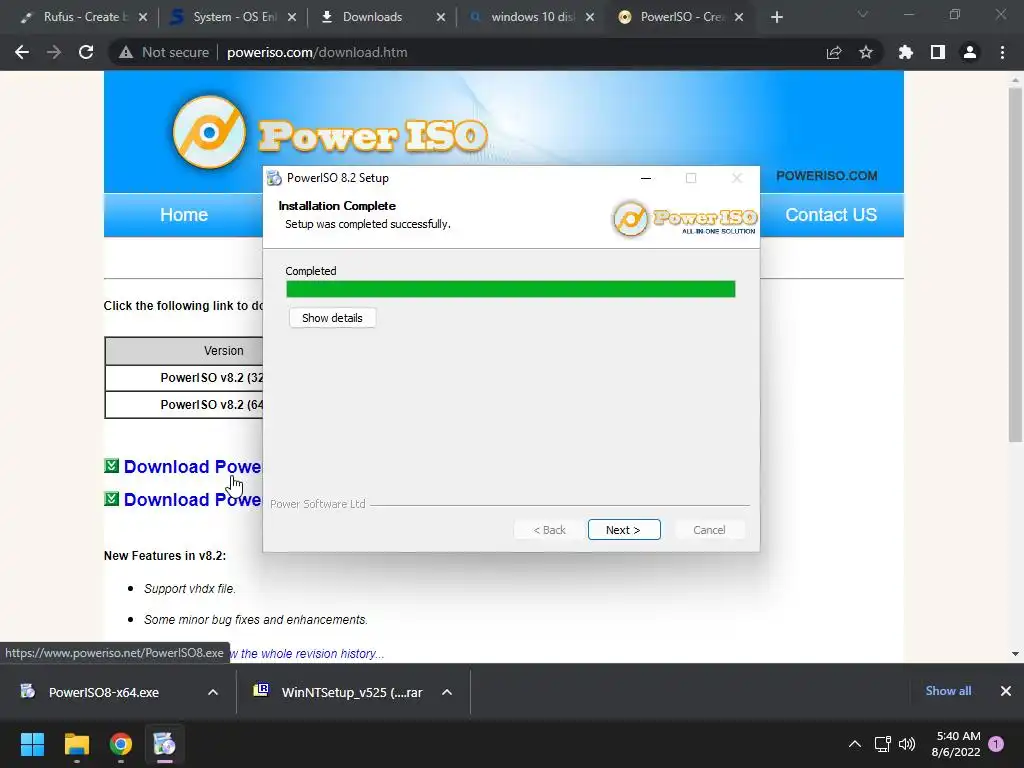Click the scrollbar down arrow
The image size is (1024, 768).
[1015, 654]
